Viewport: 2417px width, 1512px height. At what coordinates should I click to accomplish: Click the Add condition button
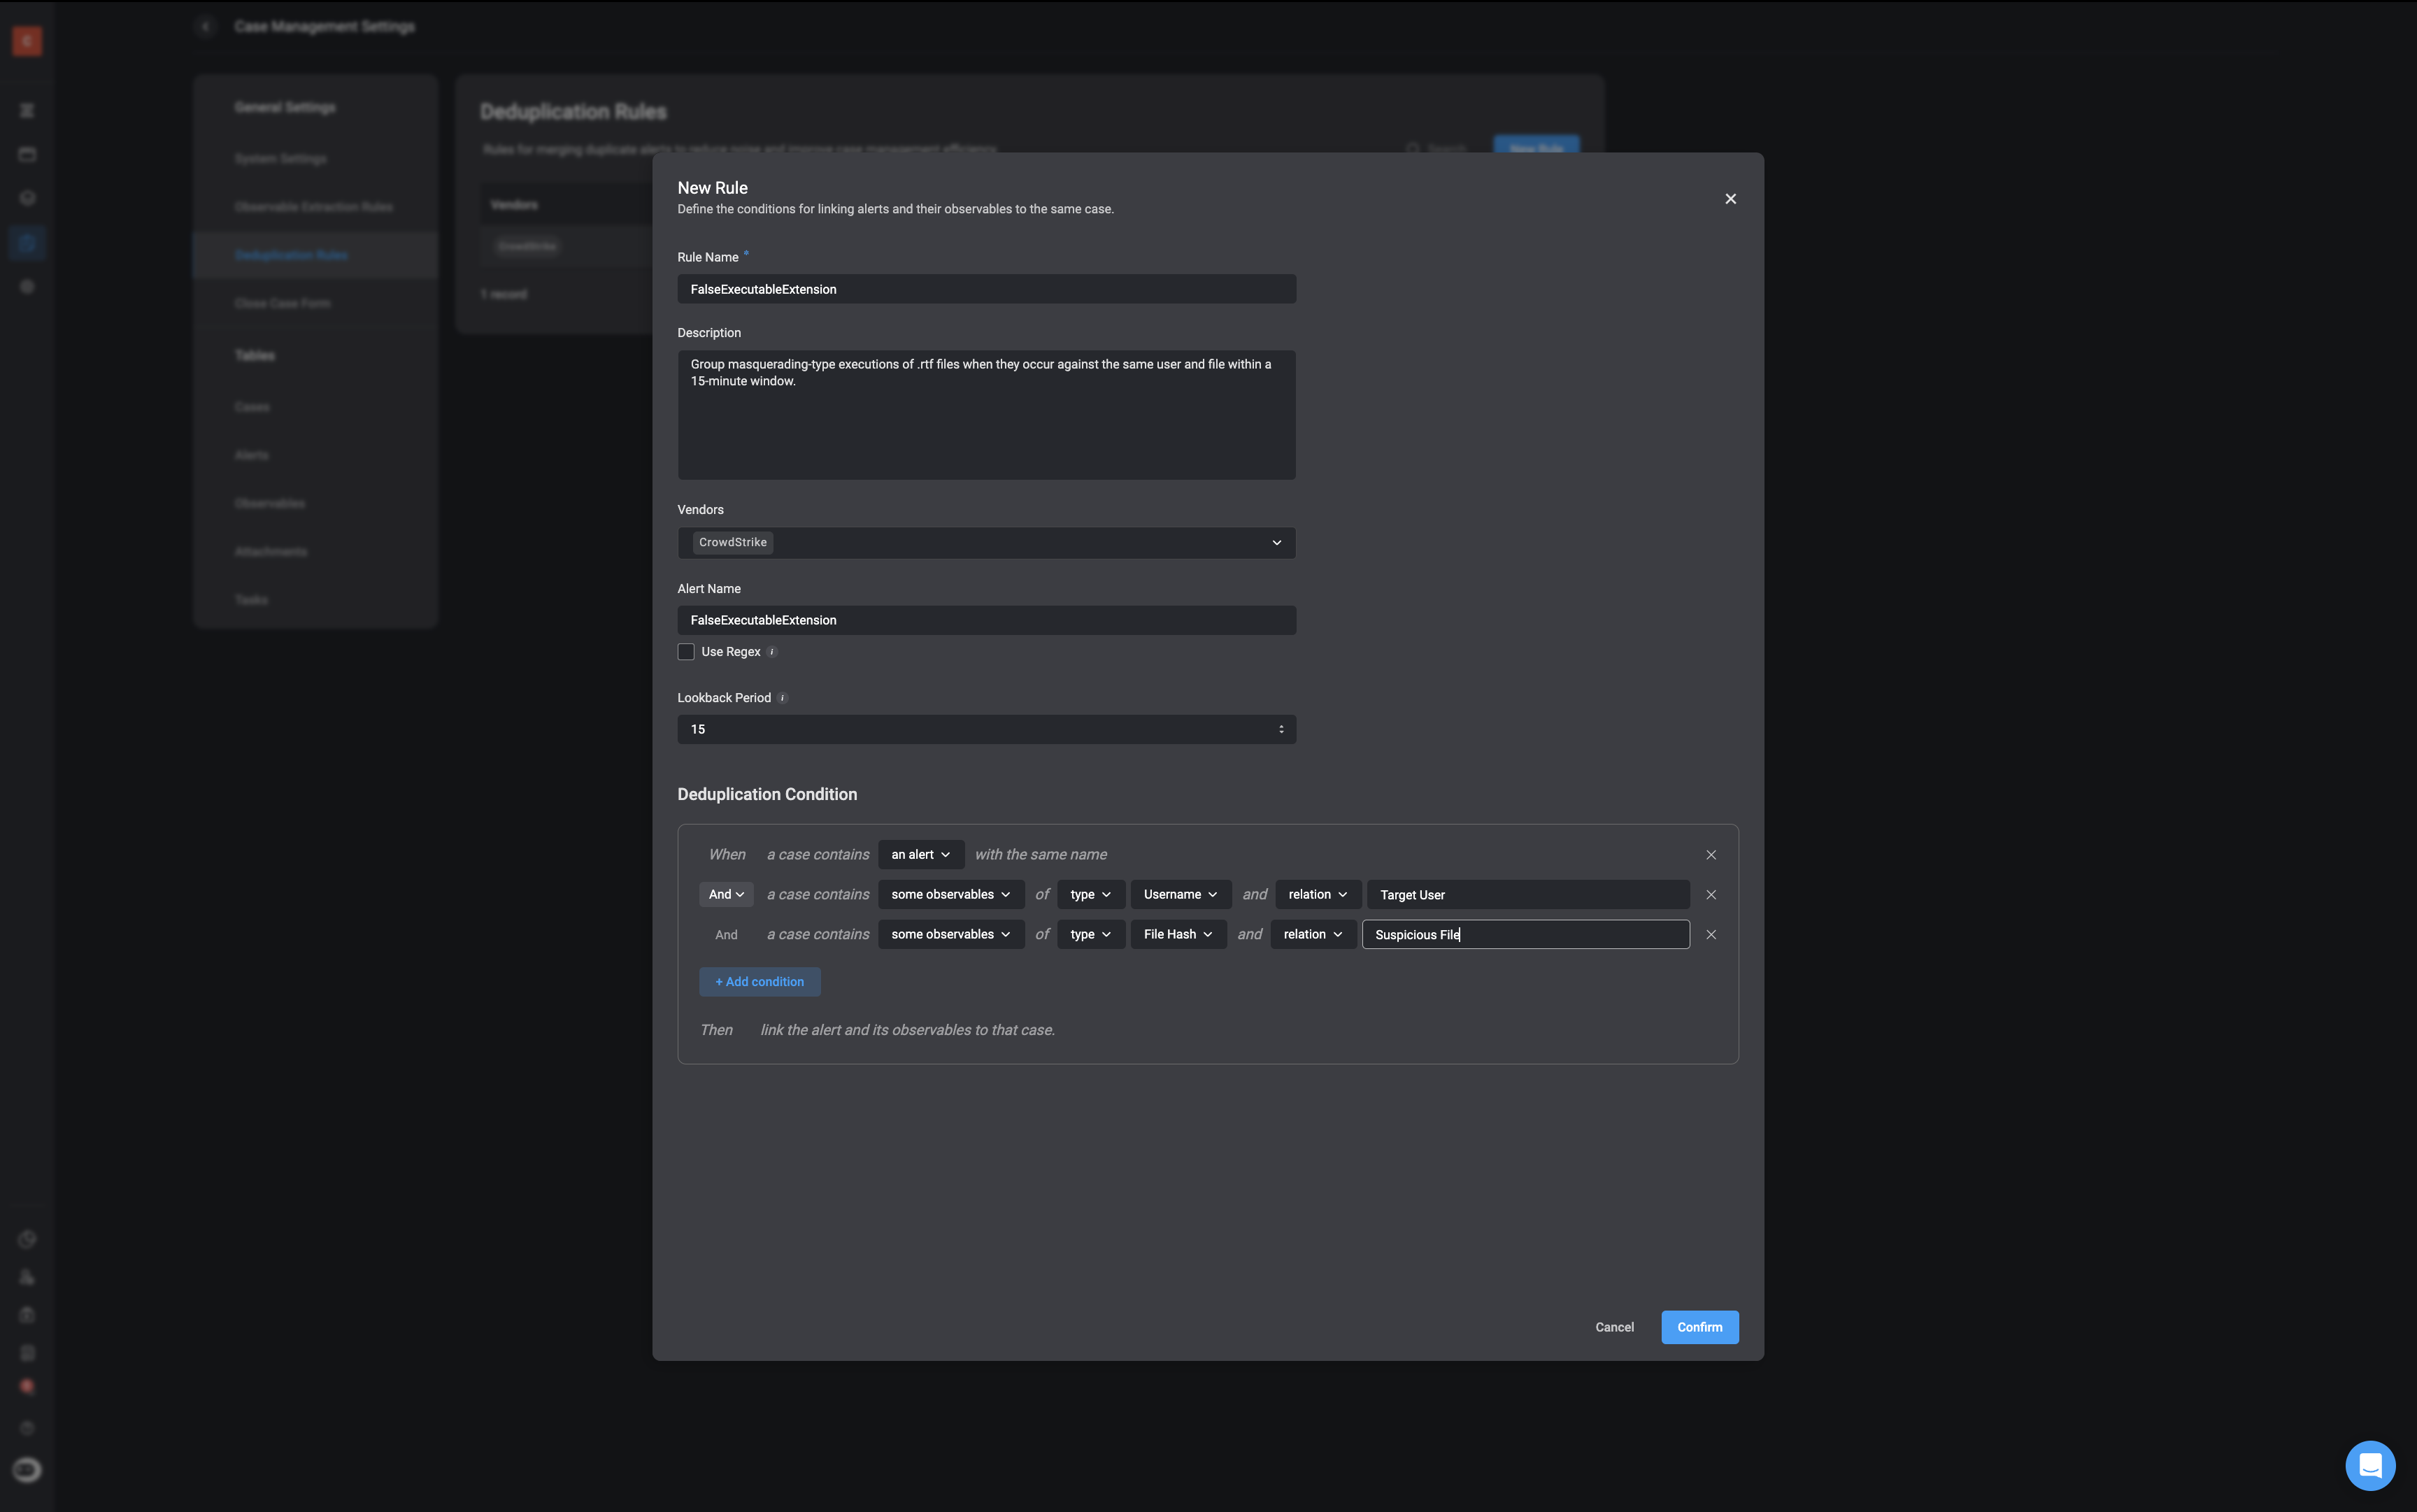click(759, 982)
